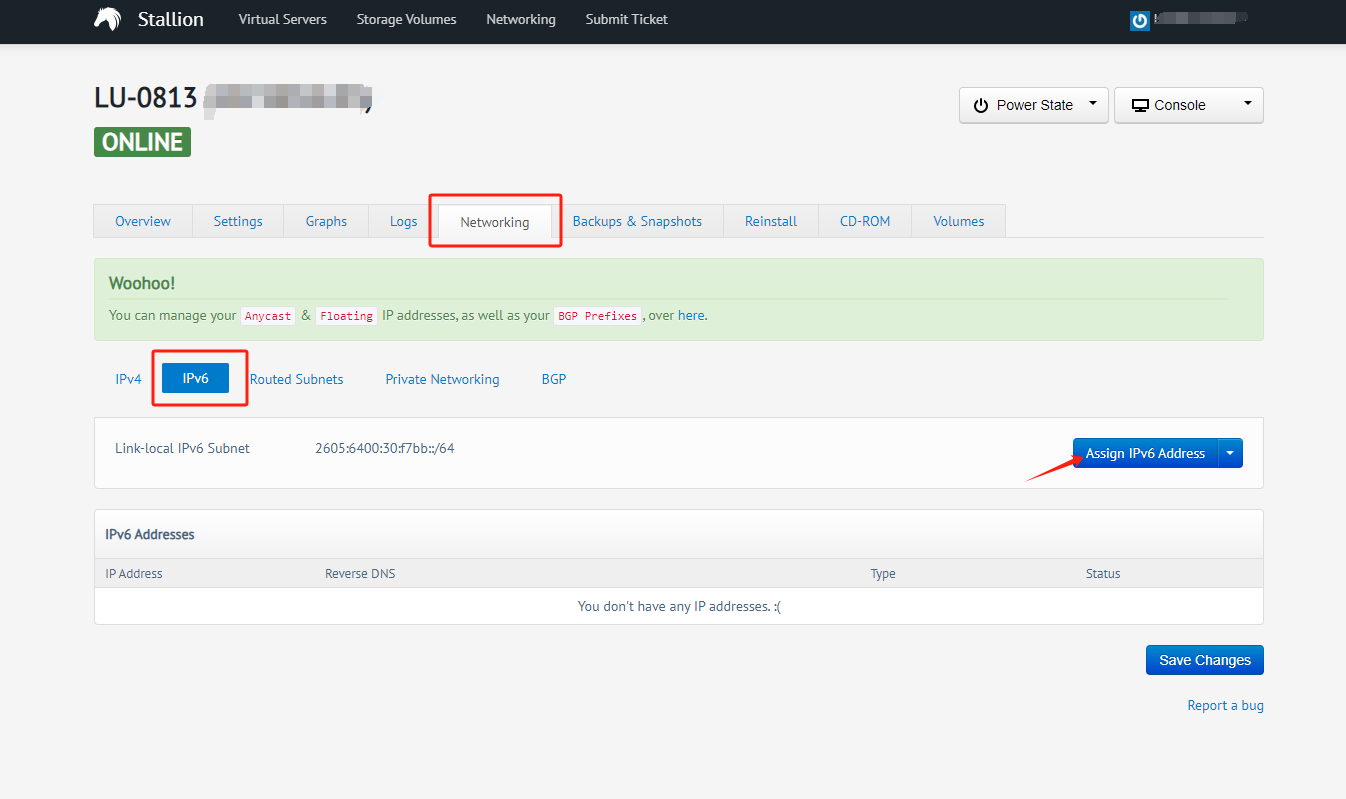Open the Power State dropdown
Screen dimensions: 1346x799
click(x=1033, y=105)
